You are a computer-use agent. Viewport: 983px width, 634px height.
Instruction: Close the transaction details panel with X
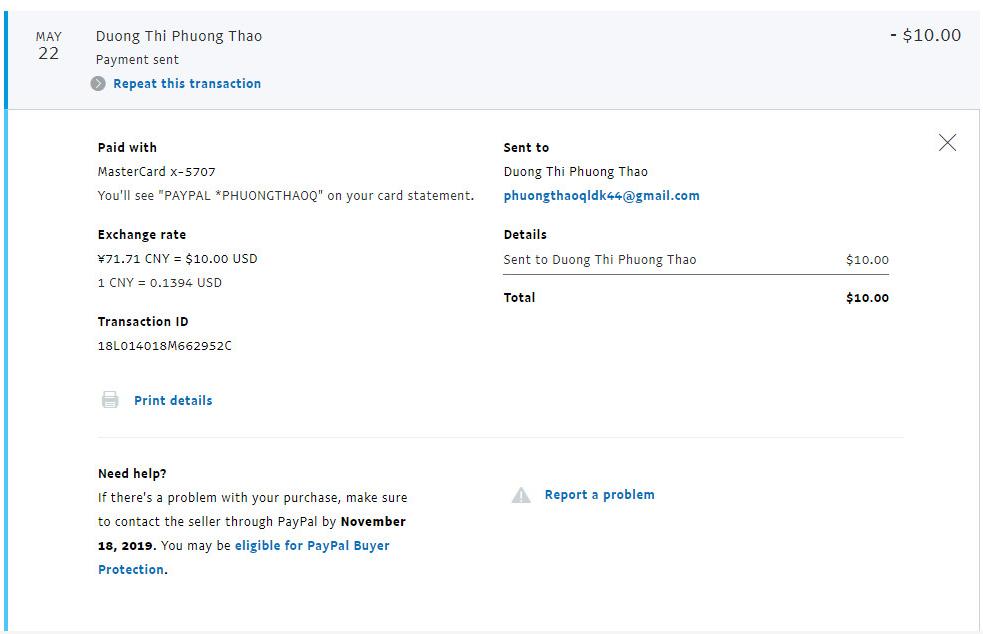(x=947, y=142)
